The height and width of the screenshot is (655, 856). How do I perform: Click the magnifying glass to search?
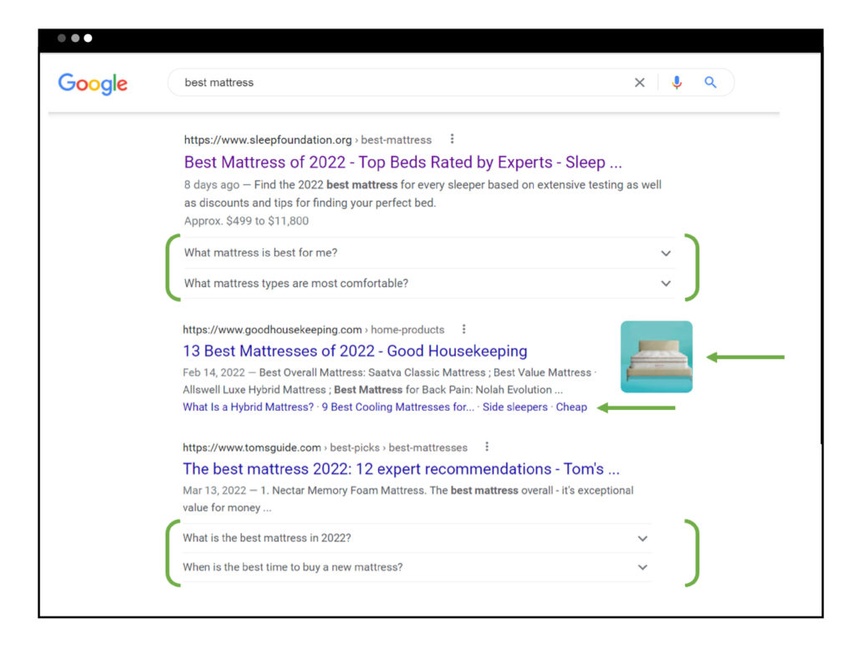coord(710,82)
